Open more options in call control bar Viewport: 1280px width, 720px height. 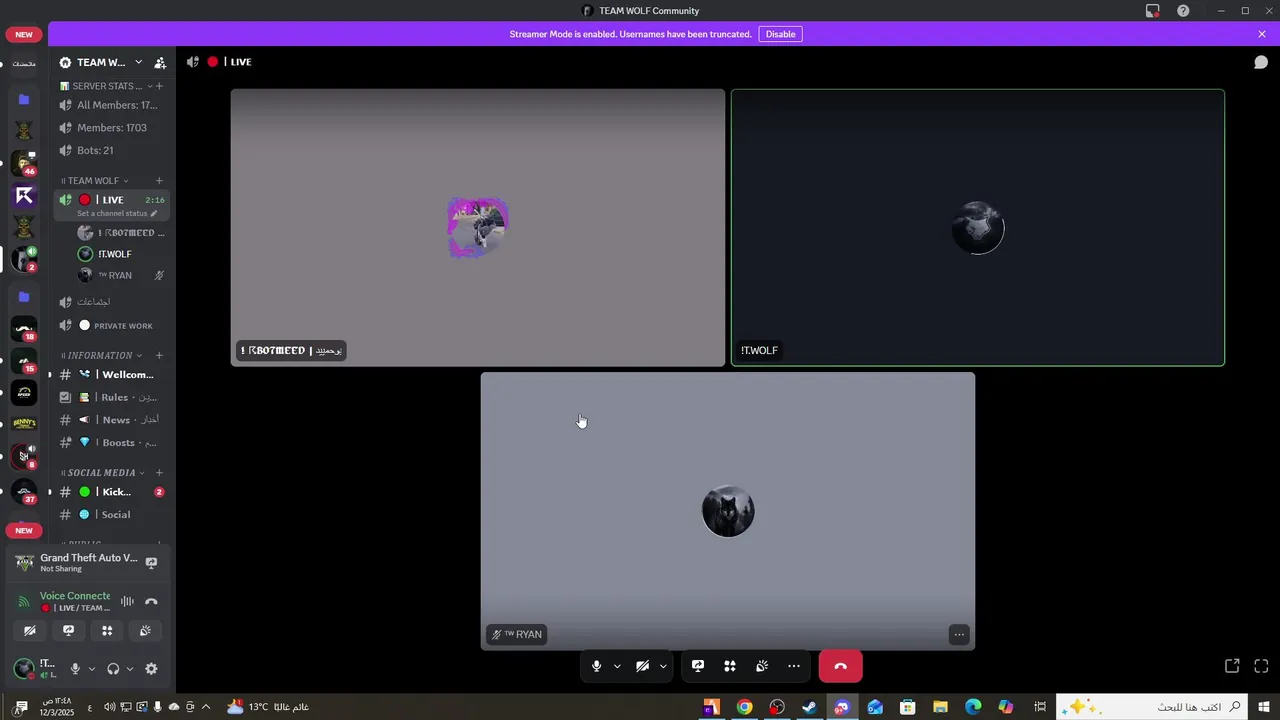pyautogui.click(x=794, y=666)
